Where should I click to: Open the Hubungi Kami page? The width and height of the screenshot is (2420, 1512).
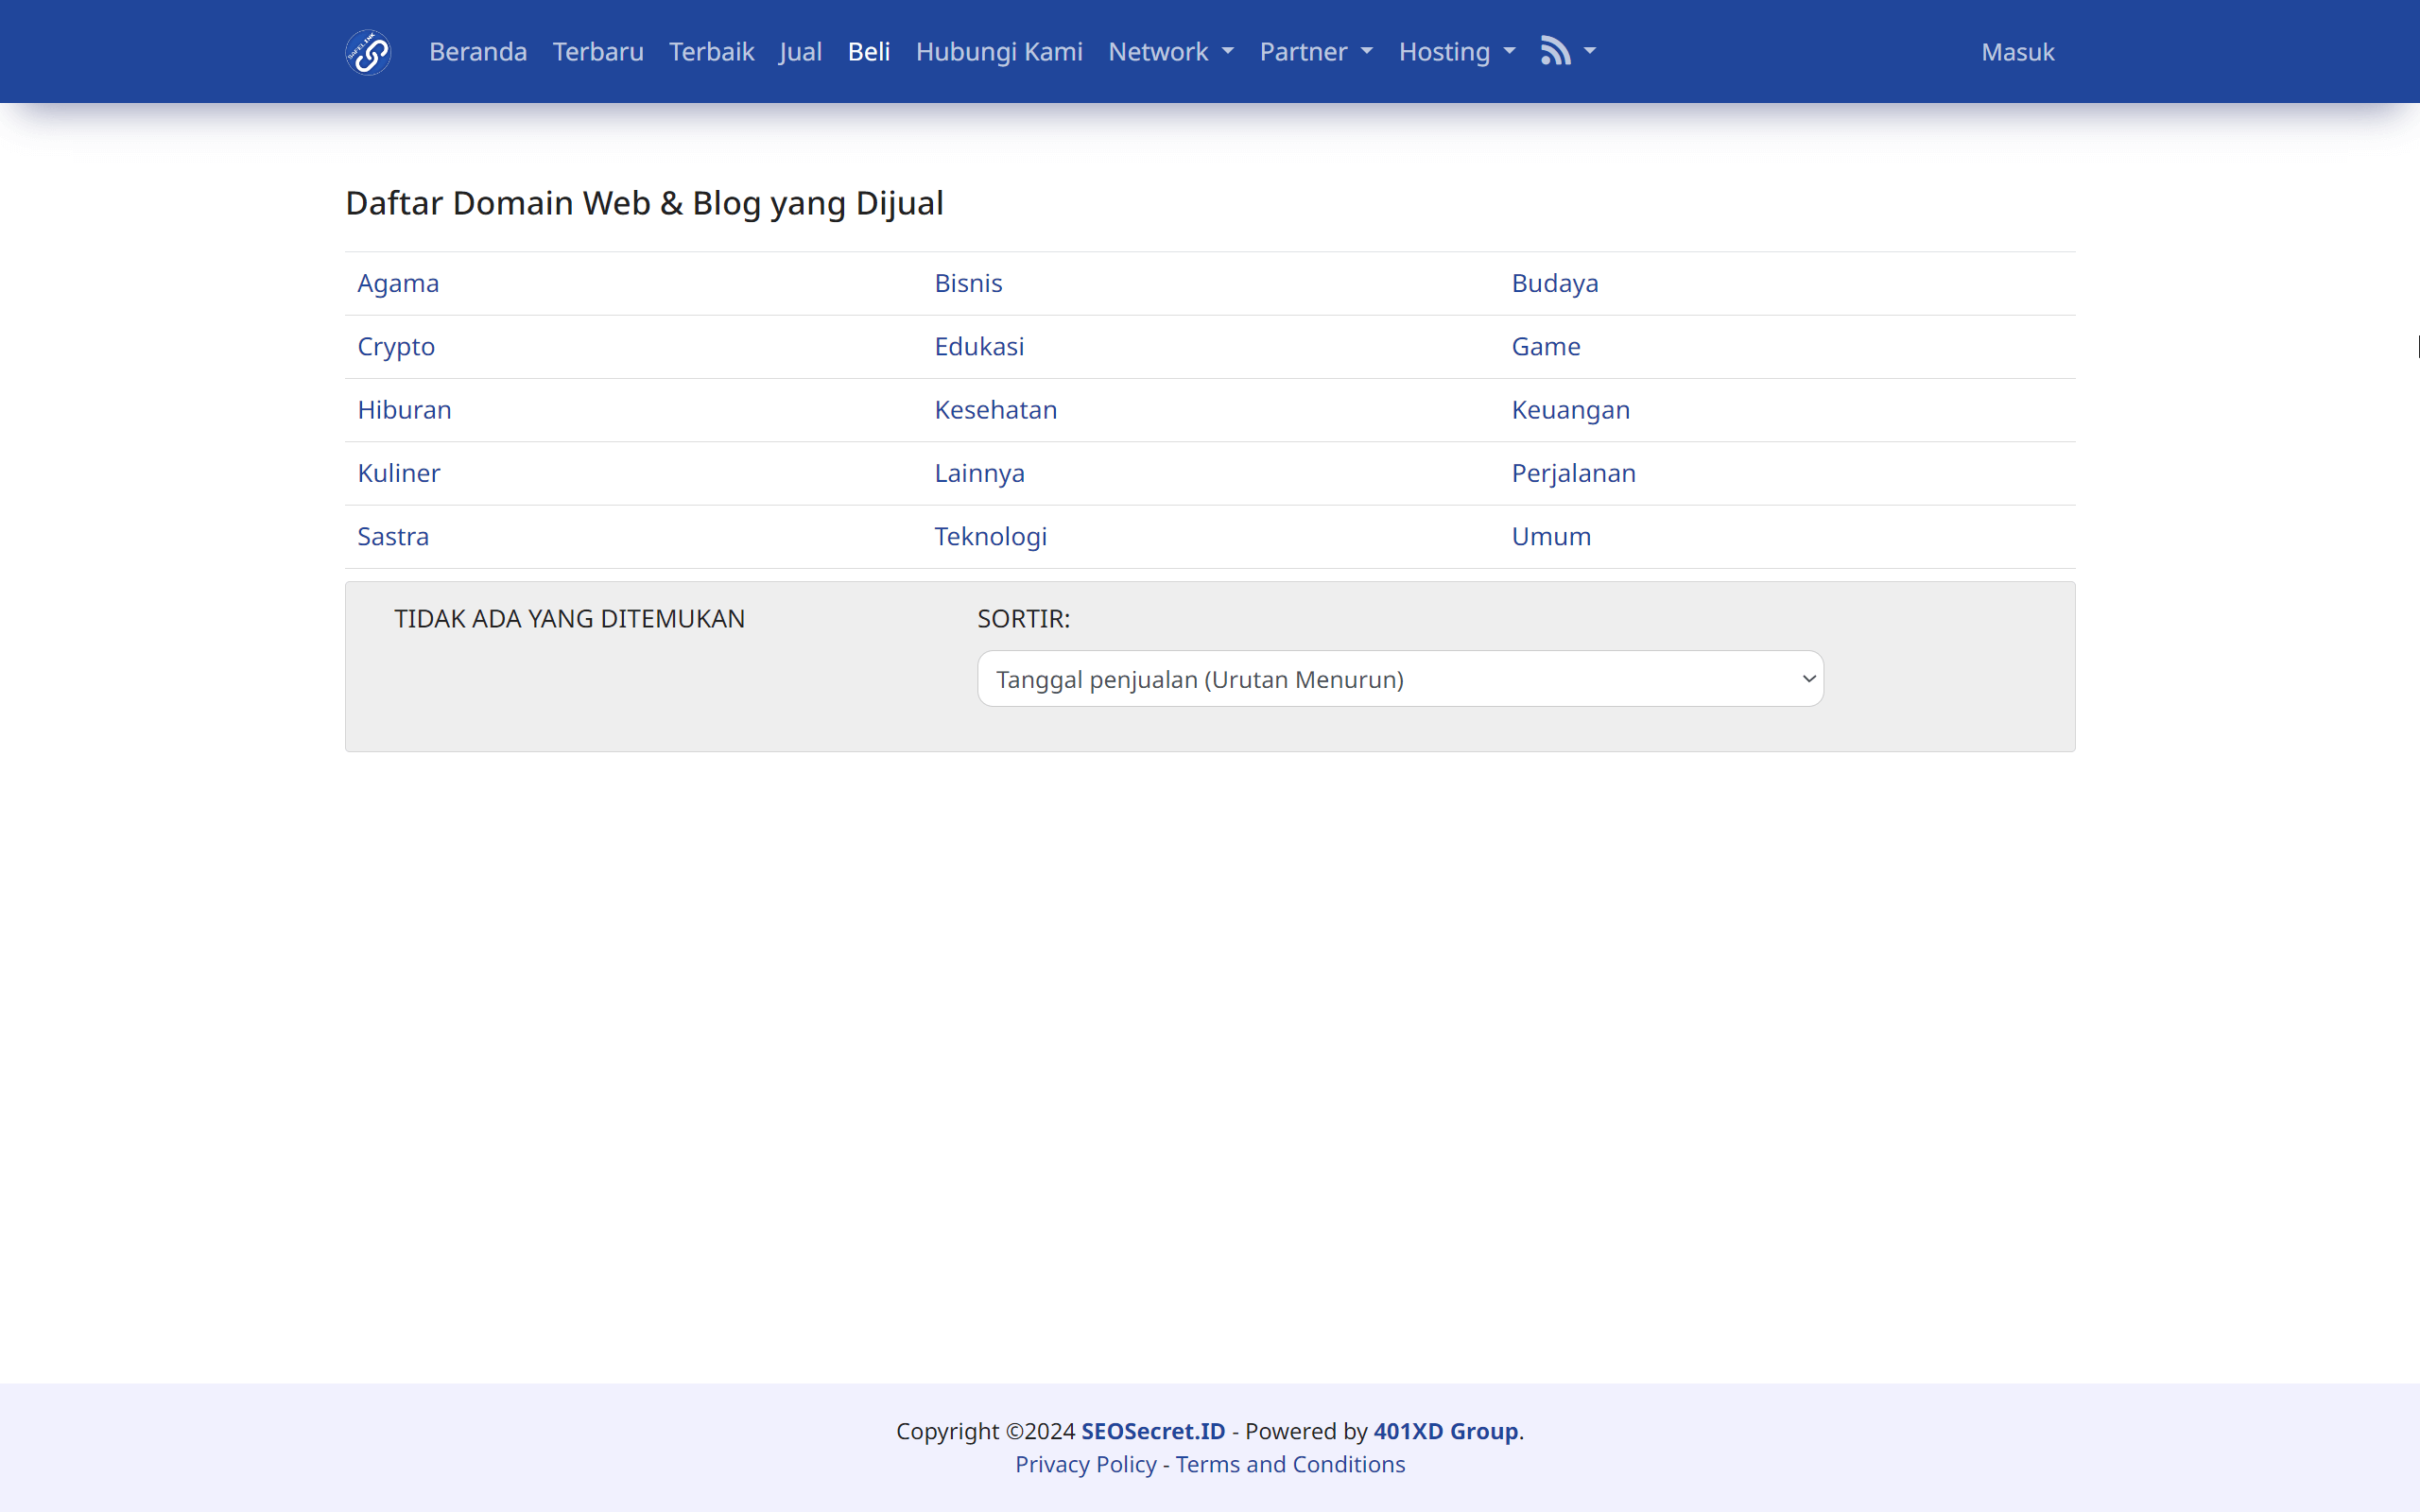(x=998, y=51)
